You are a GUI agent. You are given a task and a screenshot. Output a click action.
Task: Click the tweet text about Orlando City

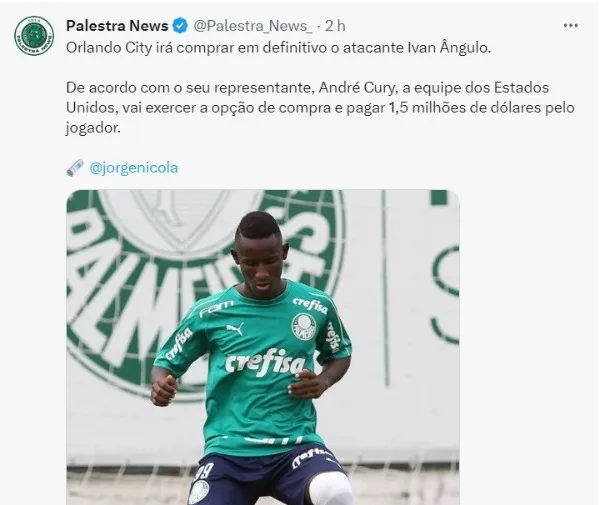[x=278, y=48]
